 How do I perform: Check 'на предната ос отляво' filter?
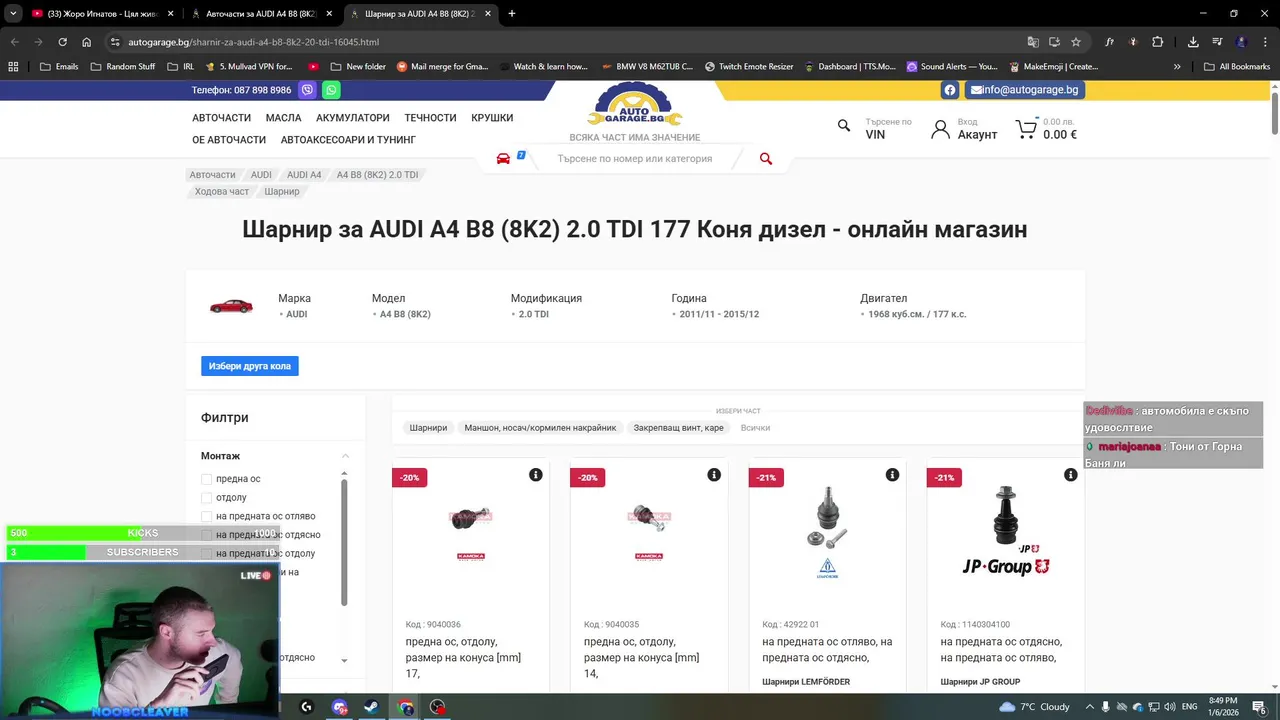click(207, 516)
